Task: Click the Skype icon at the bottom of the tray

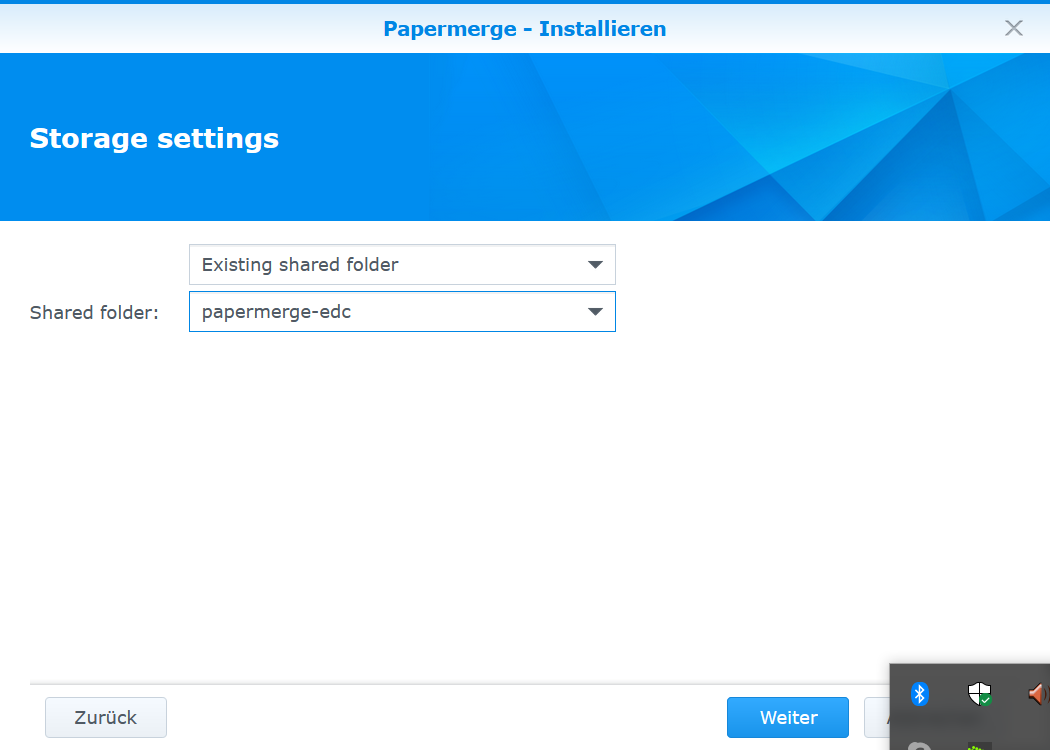Action: click(x=918, y=745)
